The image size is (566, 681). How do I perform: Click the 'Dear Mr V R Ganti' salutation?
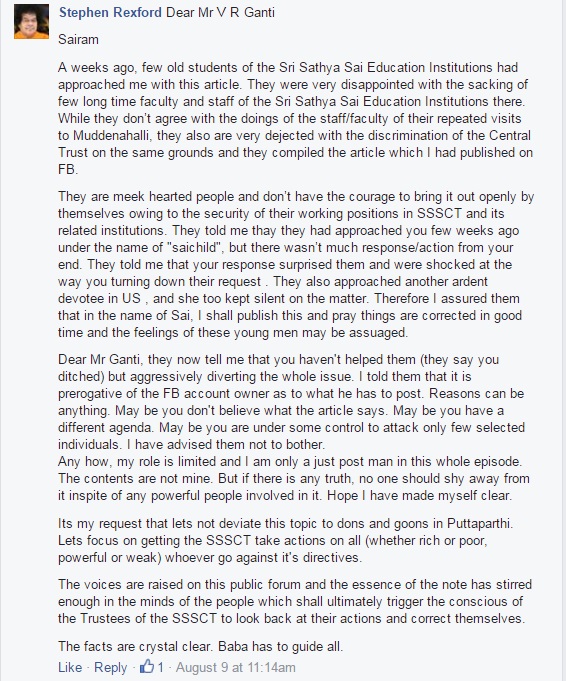[x=220, y=13]
